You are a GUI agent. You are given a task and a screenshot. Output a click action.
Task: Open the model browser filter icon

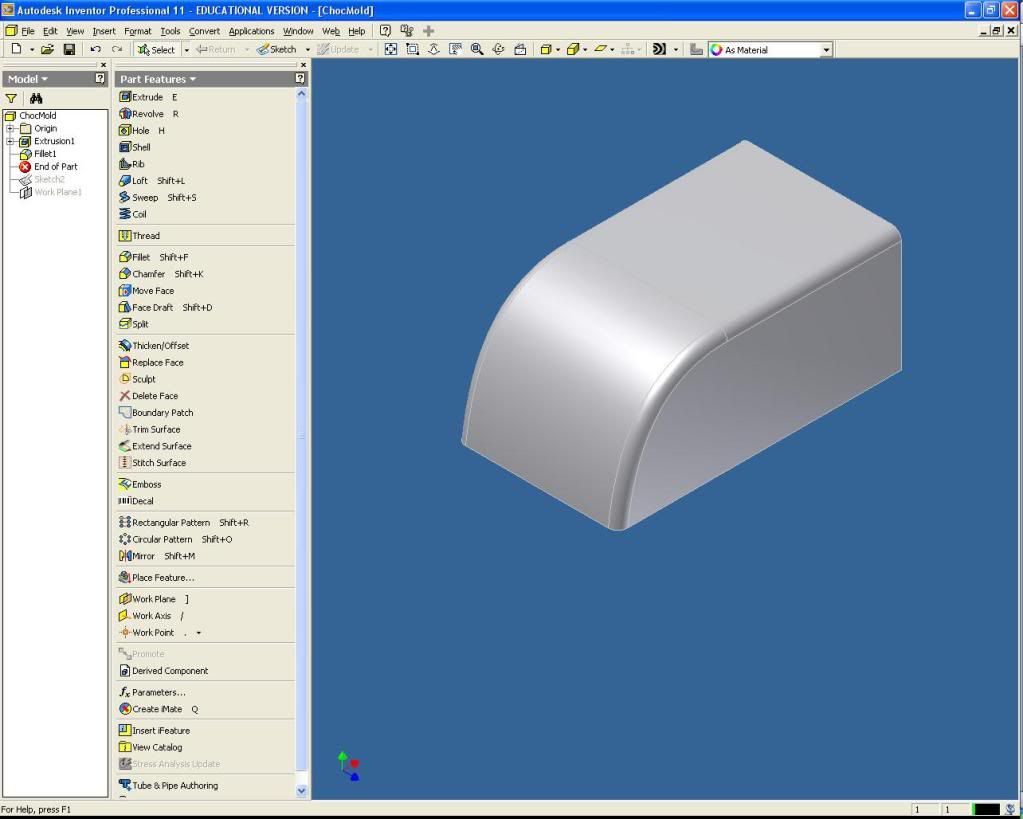(x=12, y=99)
